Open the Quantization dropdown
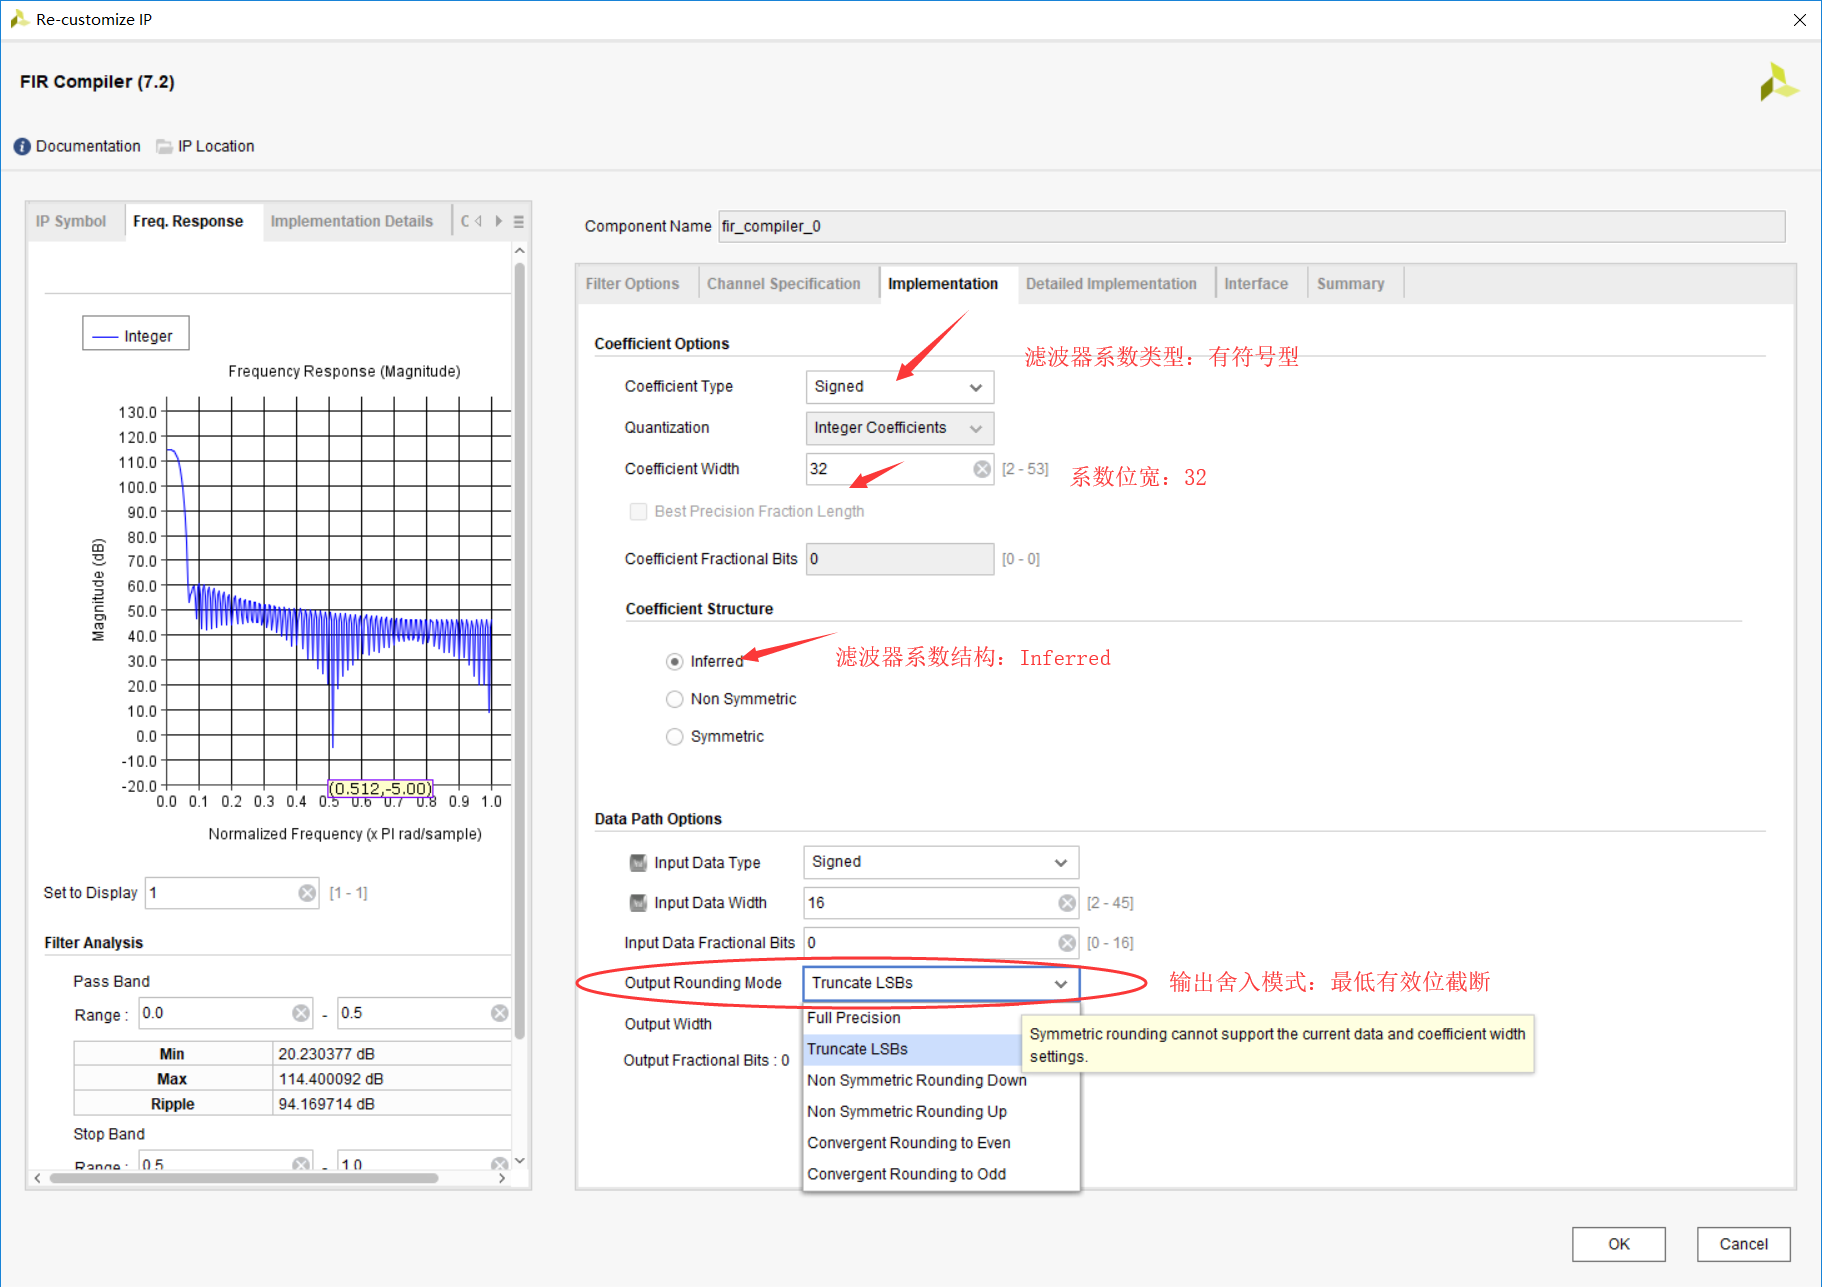 (899, 428)
